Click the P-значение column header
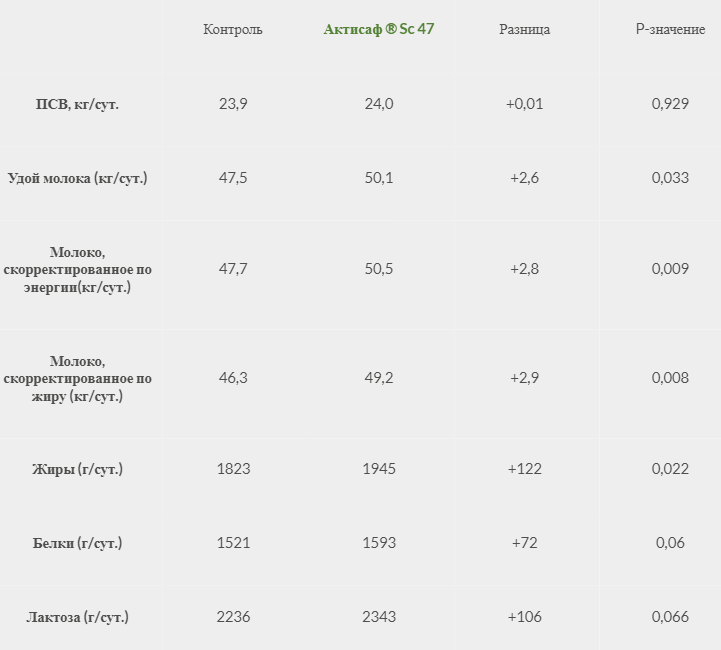Viewport: 721px width, 650px height. click(x=670, y=29)
